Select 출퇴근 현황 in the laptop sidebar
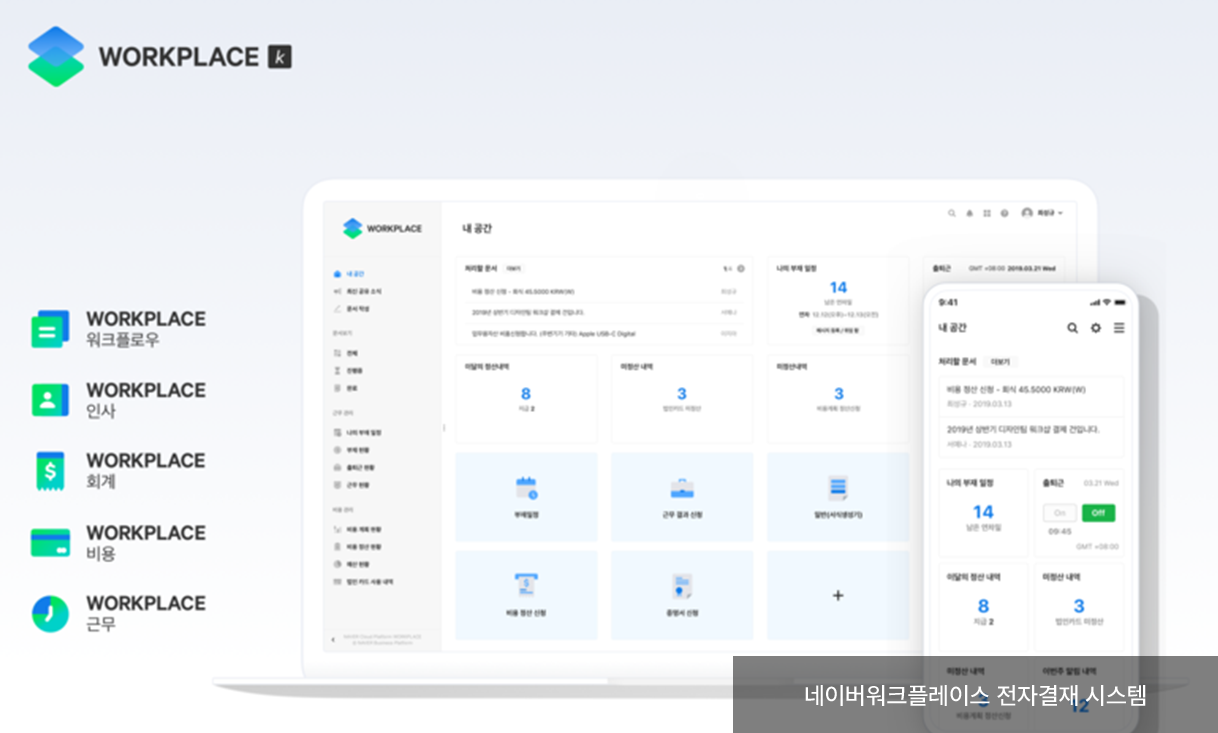The height and width of the screenshot is (733, 1218). click(x=355, y=467)
